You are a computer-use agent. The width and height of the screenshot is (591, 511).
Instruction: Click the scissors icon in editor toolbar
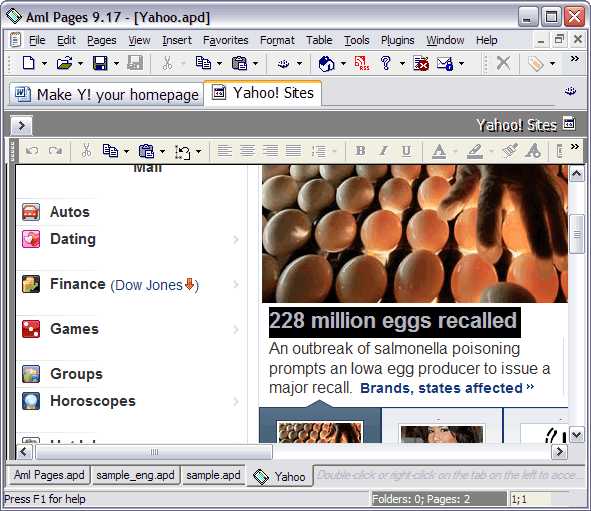86,151
